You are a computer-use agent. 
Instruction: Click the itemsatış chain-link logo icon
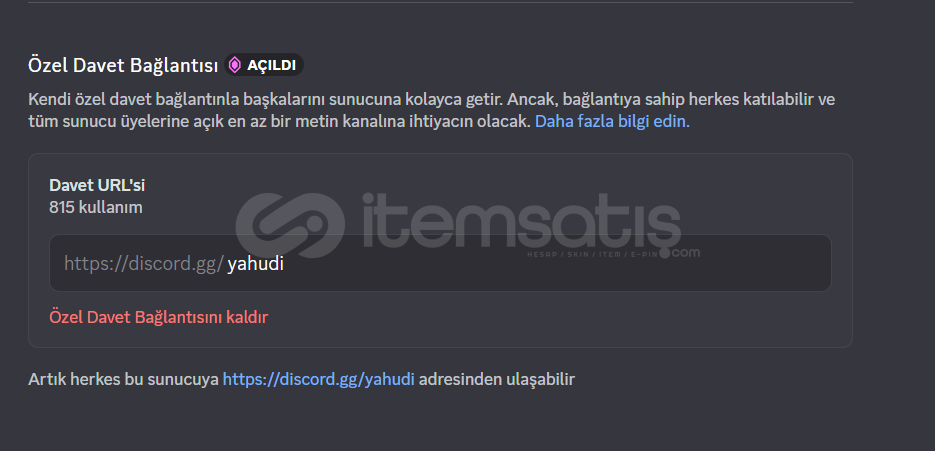290,225
